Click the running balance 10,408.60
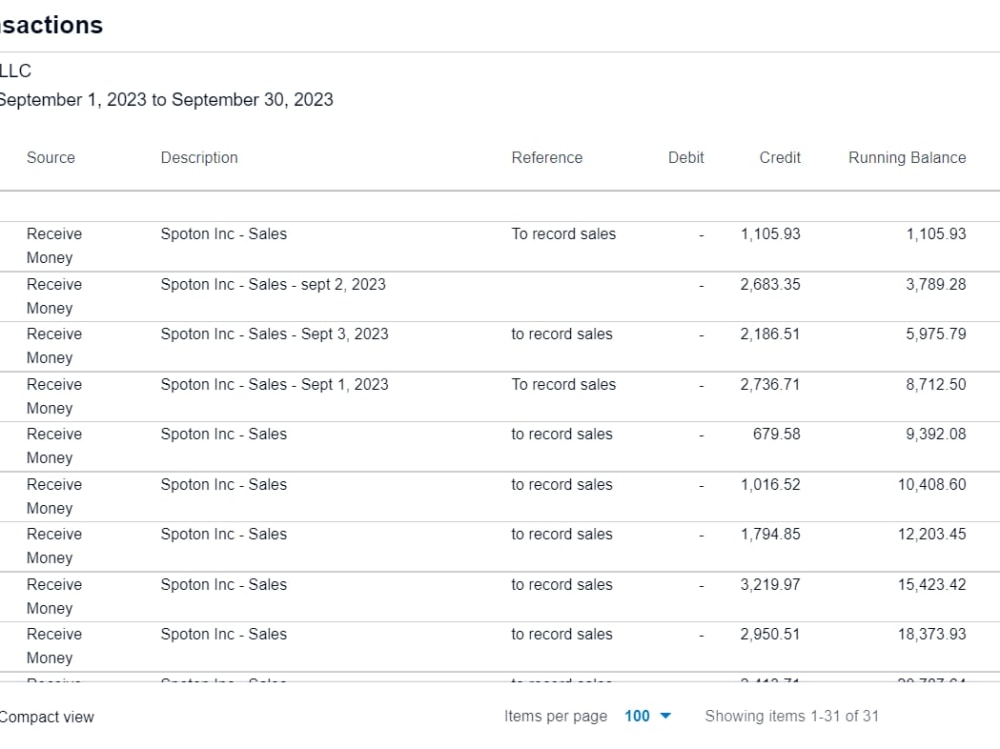Image resolution: width=1000 pixels, height=749 pixels. pyautogui.click(x=932, y=484)
